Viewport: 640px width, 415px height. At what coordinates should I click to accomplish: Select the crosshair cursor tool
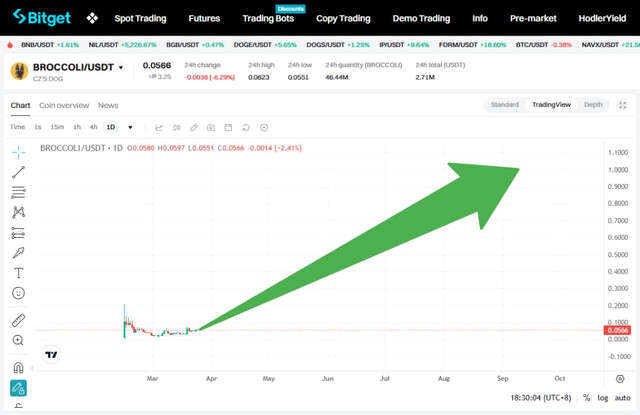click(18, 153)
